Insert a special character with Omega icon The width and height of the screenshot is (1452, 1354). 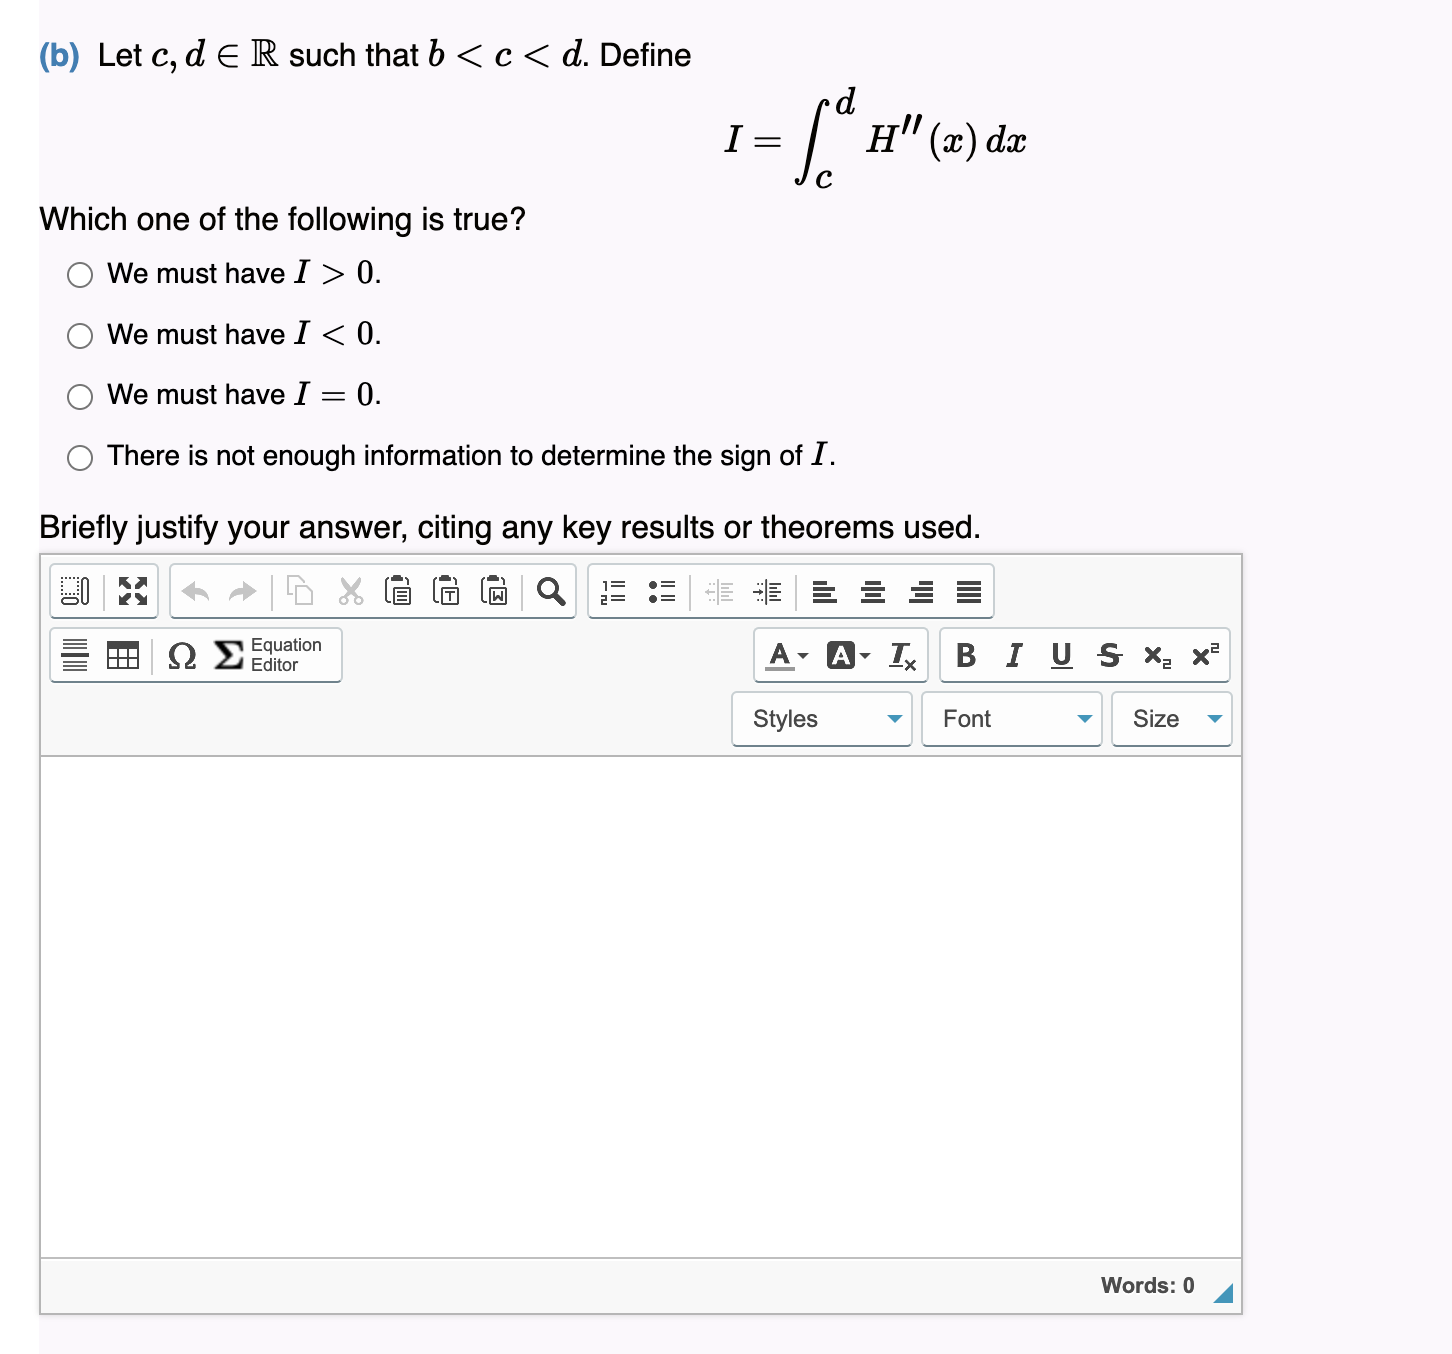[181, 656]
